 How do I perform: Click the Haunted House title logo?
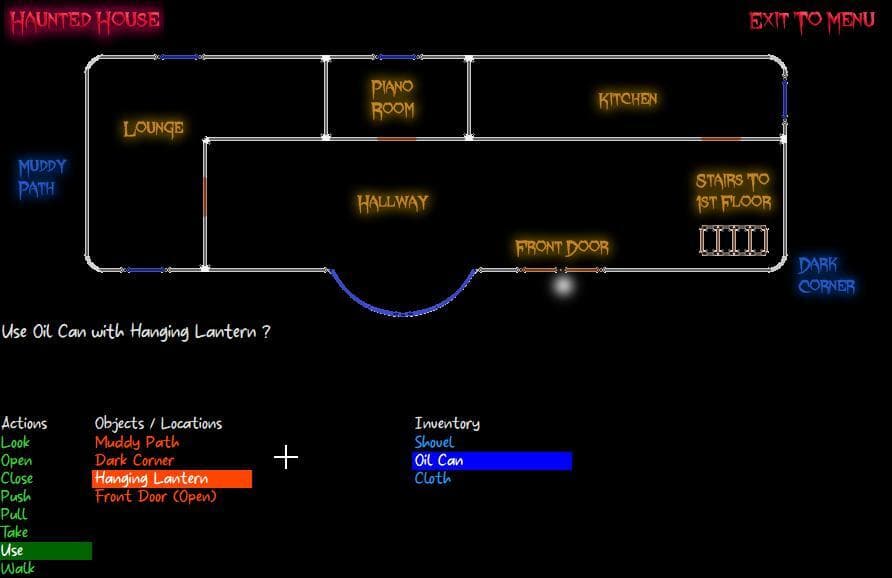pos(85,21)
